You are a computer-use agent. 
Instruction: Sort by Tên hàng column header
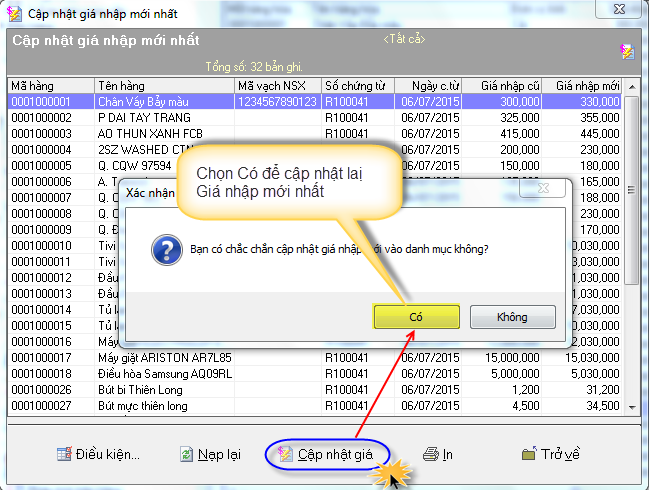(x=164, y=85)
